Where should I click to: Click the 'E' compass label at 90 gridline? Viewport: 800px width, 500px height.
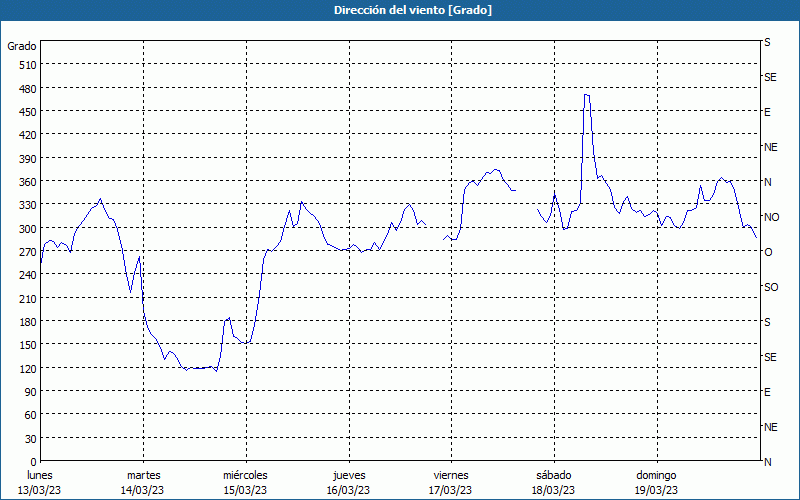[767, 392]
